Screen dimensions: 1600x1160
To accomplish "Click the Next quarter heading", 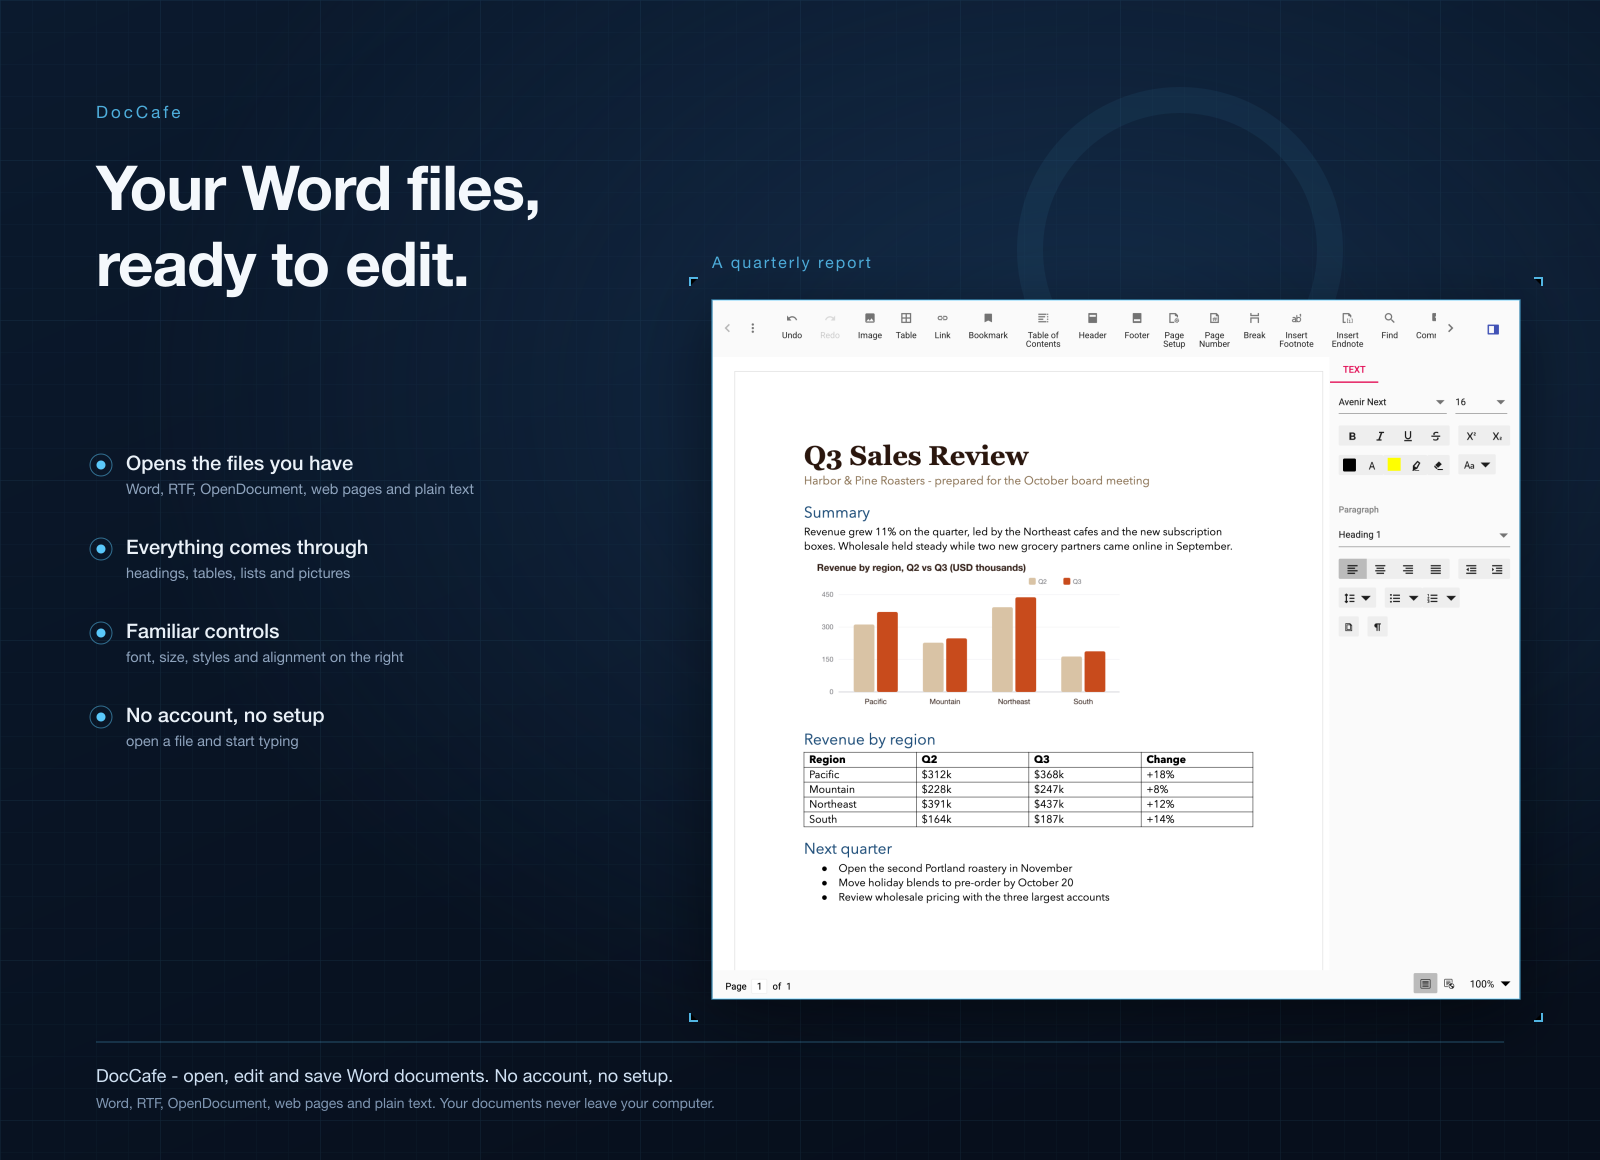I will coord(848,848).
